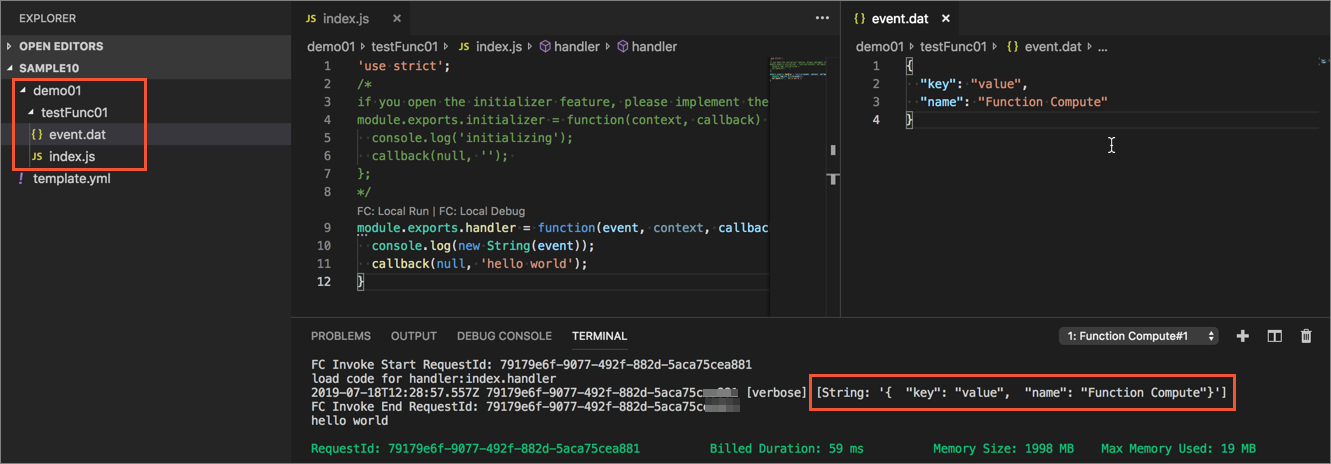Click the 'FC: Local Debug' code lens
Viewport: 1331px width, 464px height.
click(482, 211)
